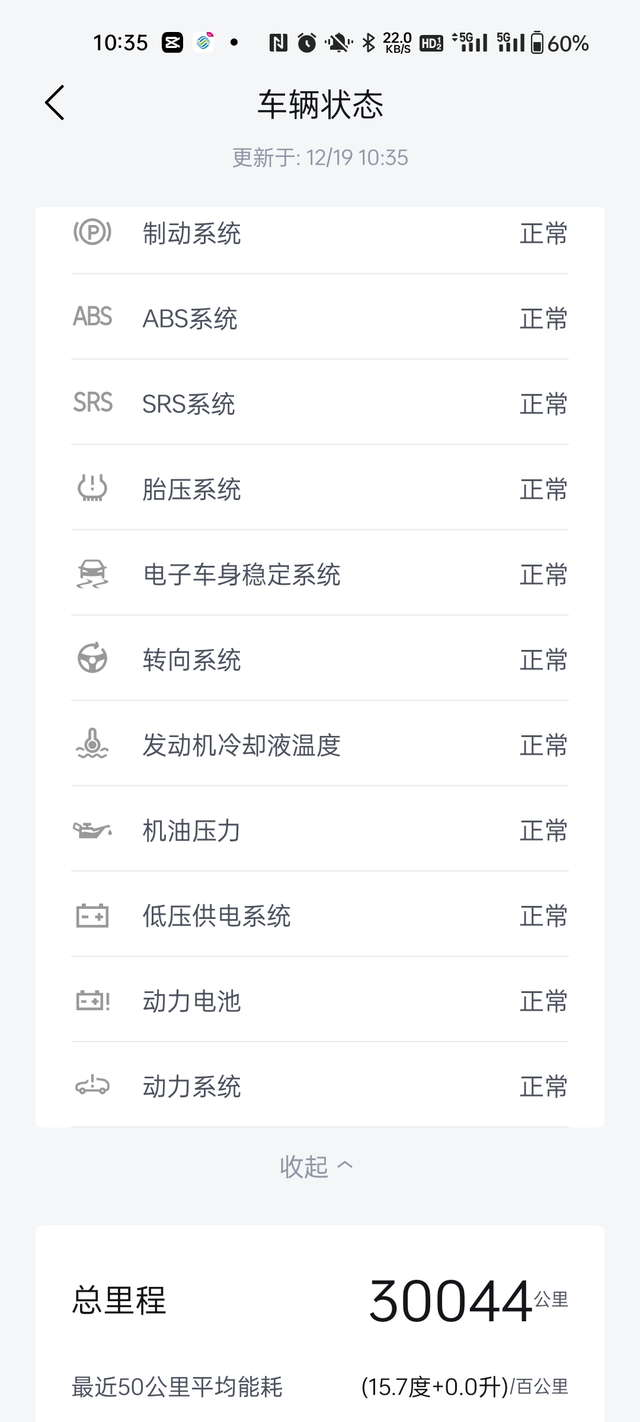The height and width of the screenshot is (1422, 640).
Task: Select the 车辆状态 page title
Action: (x=319, y=104)
